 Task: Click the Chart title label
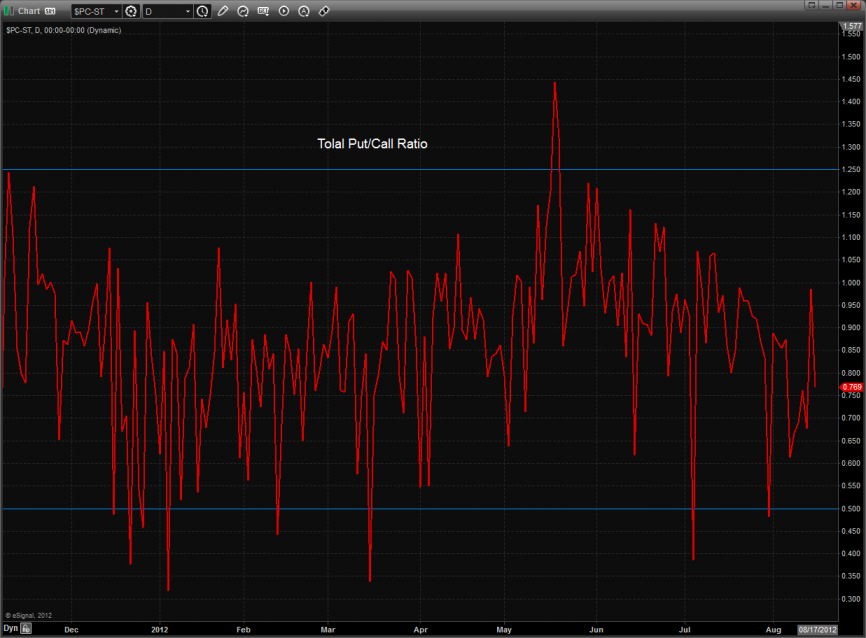point(29,11)
